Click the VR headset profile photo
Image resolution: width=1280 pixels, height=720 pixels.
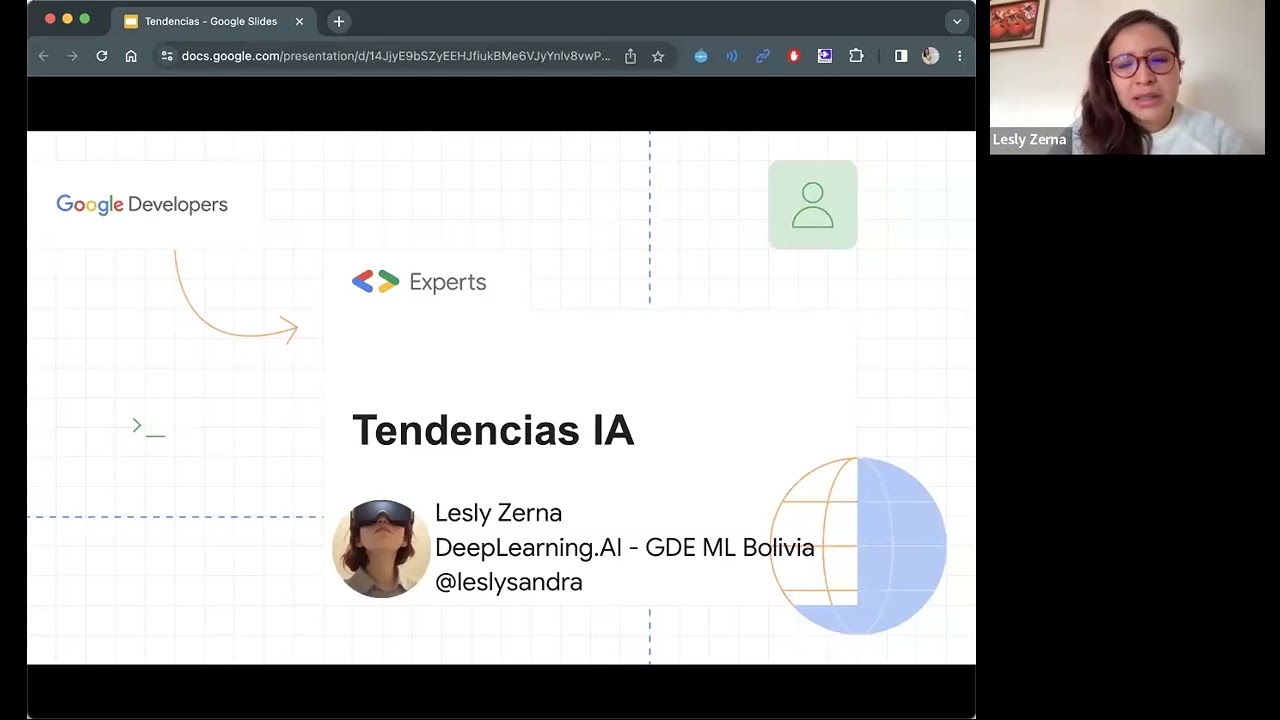[381, 548]
